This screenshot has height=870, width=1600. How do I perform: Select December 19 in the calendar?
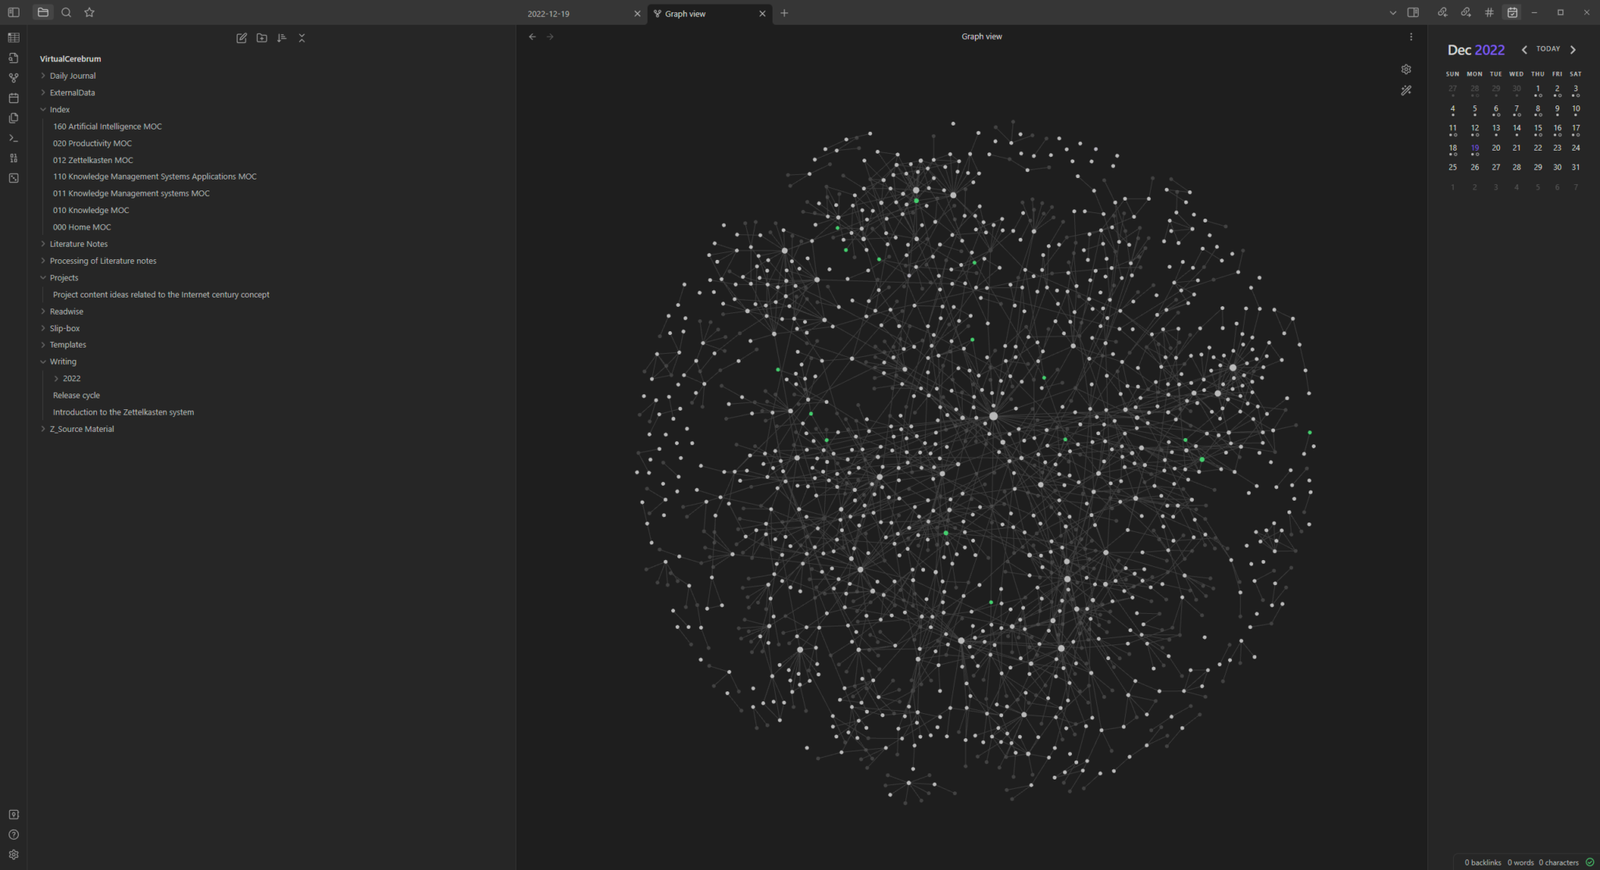[x=1474, y=148]
